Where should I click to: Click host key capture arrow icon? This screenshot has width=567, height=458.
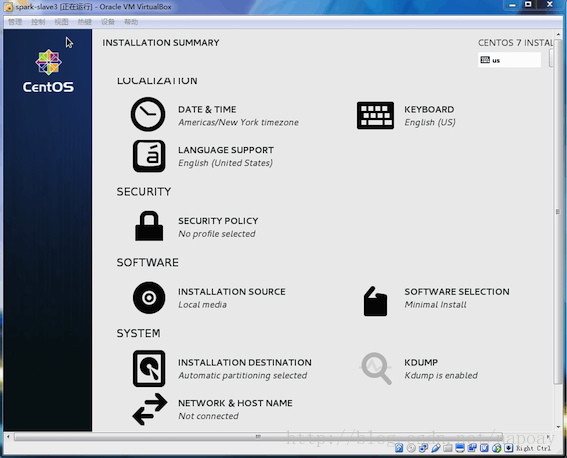(x=509, y=448)
